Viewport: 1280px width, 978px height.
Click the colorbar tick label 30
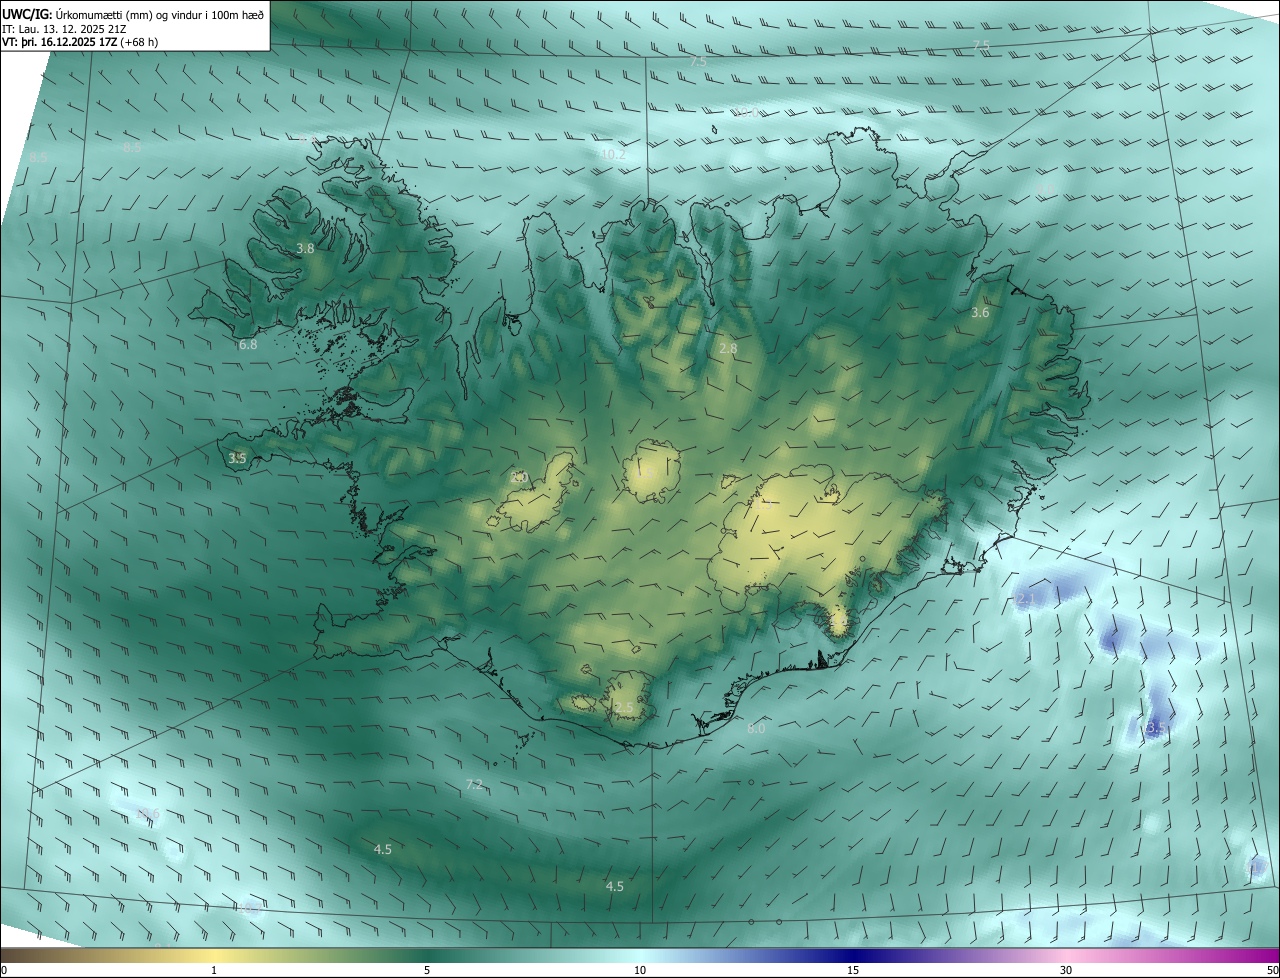(1066, 970)
